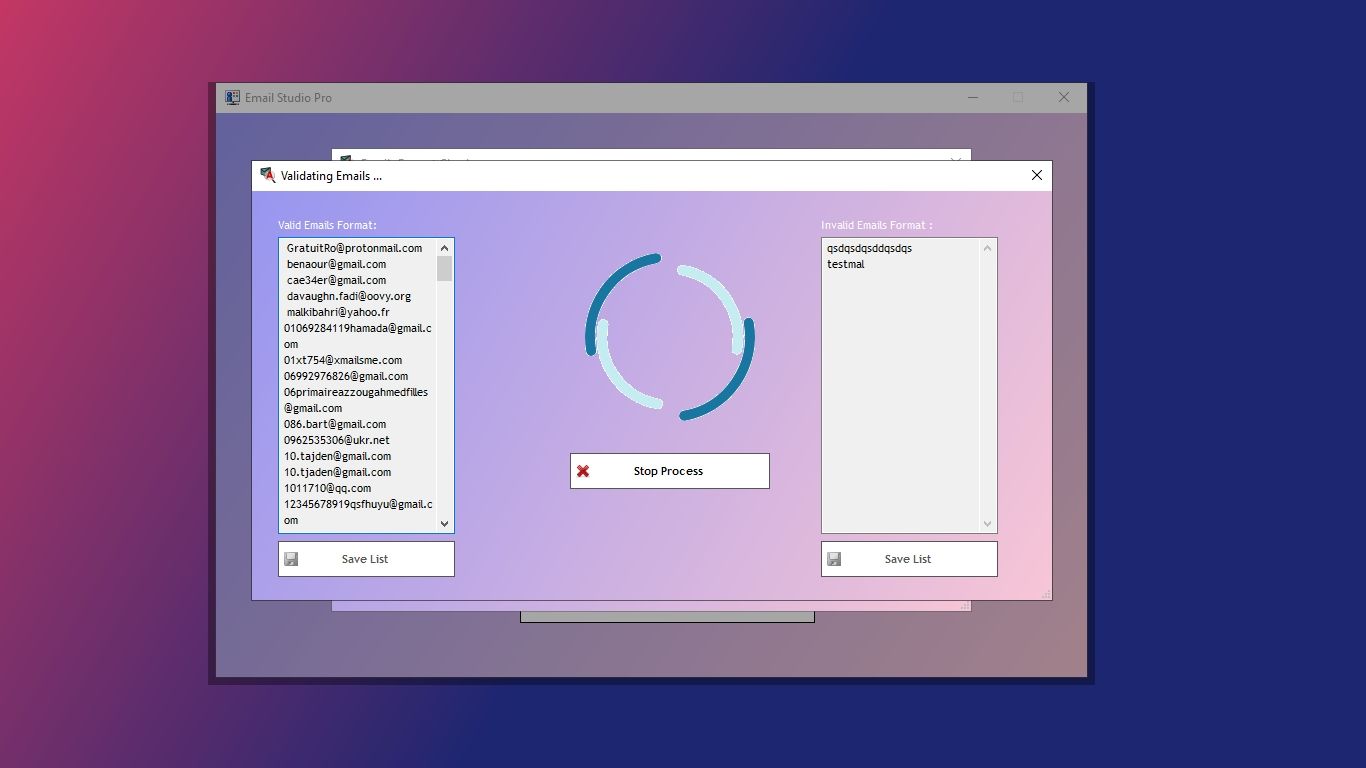
Task: Select benaour@gmail.com entry
Action: [x=336, y=264]
